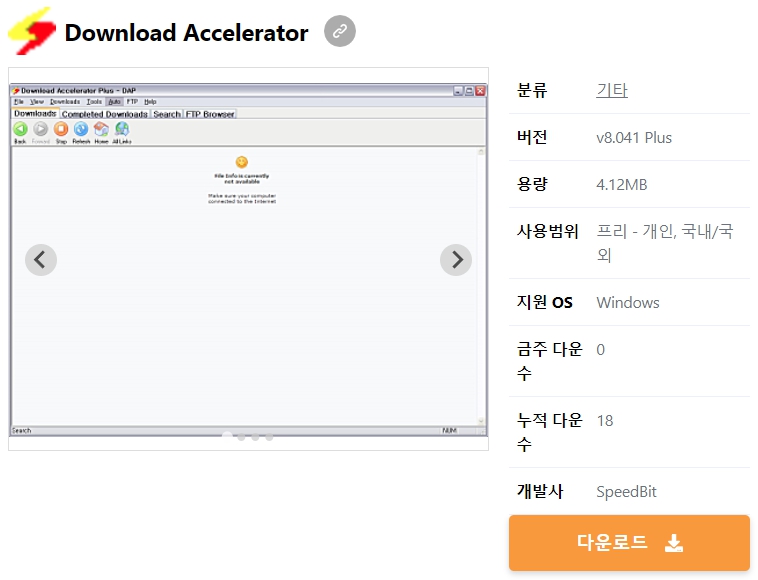
Task: Click the 용량 label
Action: click(x=532, y=184)
